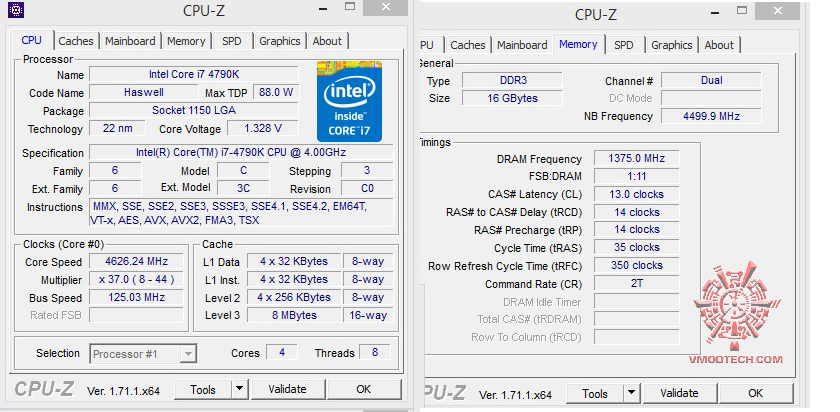This screenshot has width=840, height=412.
Task: Expand the Tools dropdown arrow in left window
Action: 239,390
